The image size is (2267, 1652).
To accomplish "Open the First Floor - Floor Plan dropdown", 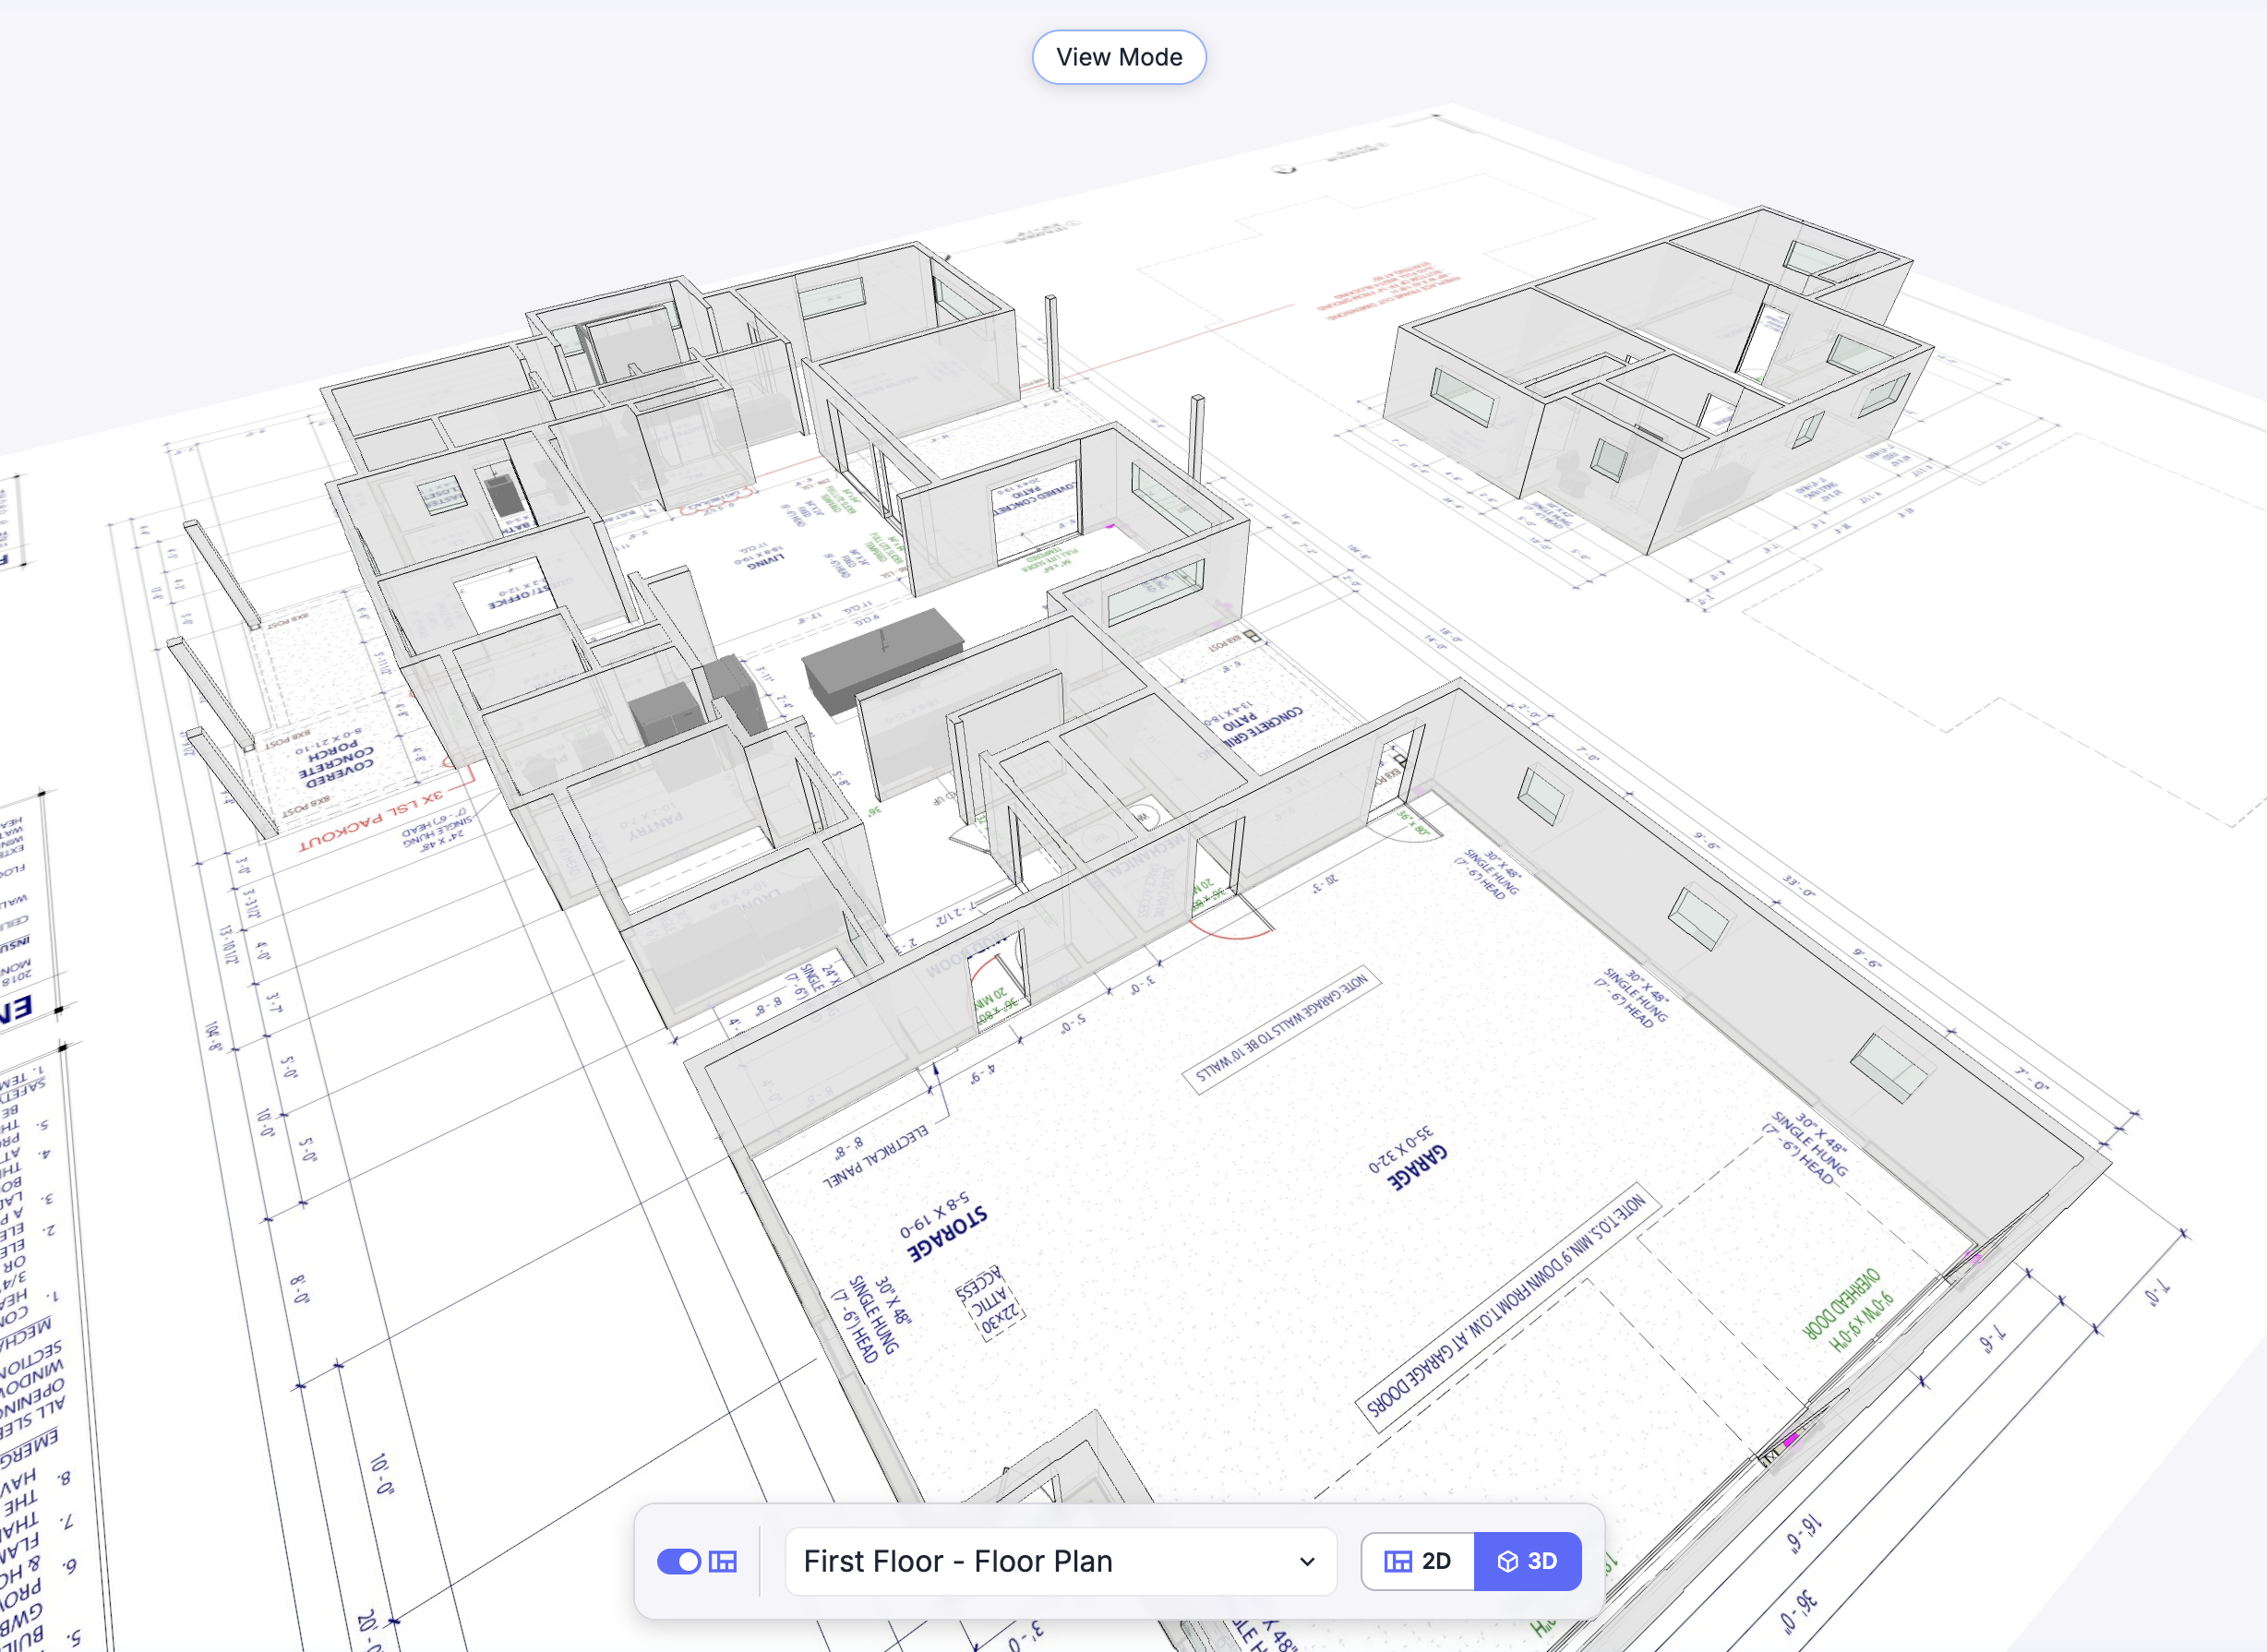I will 1060,1561.
